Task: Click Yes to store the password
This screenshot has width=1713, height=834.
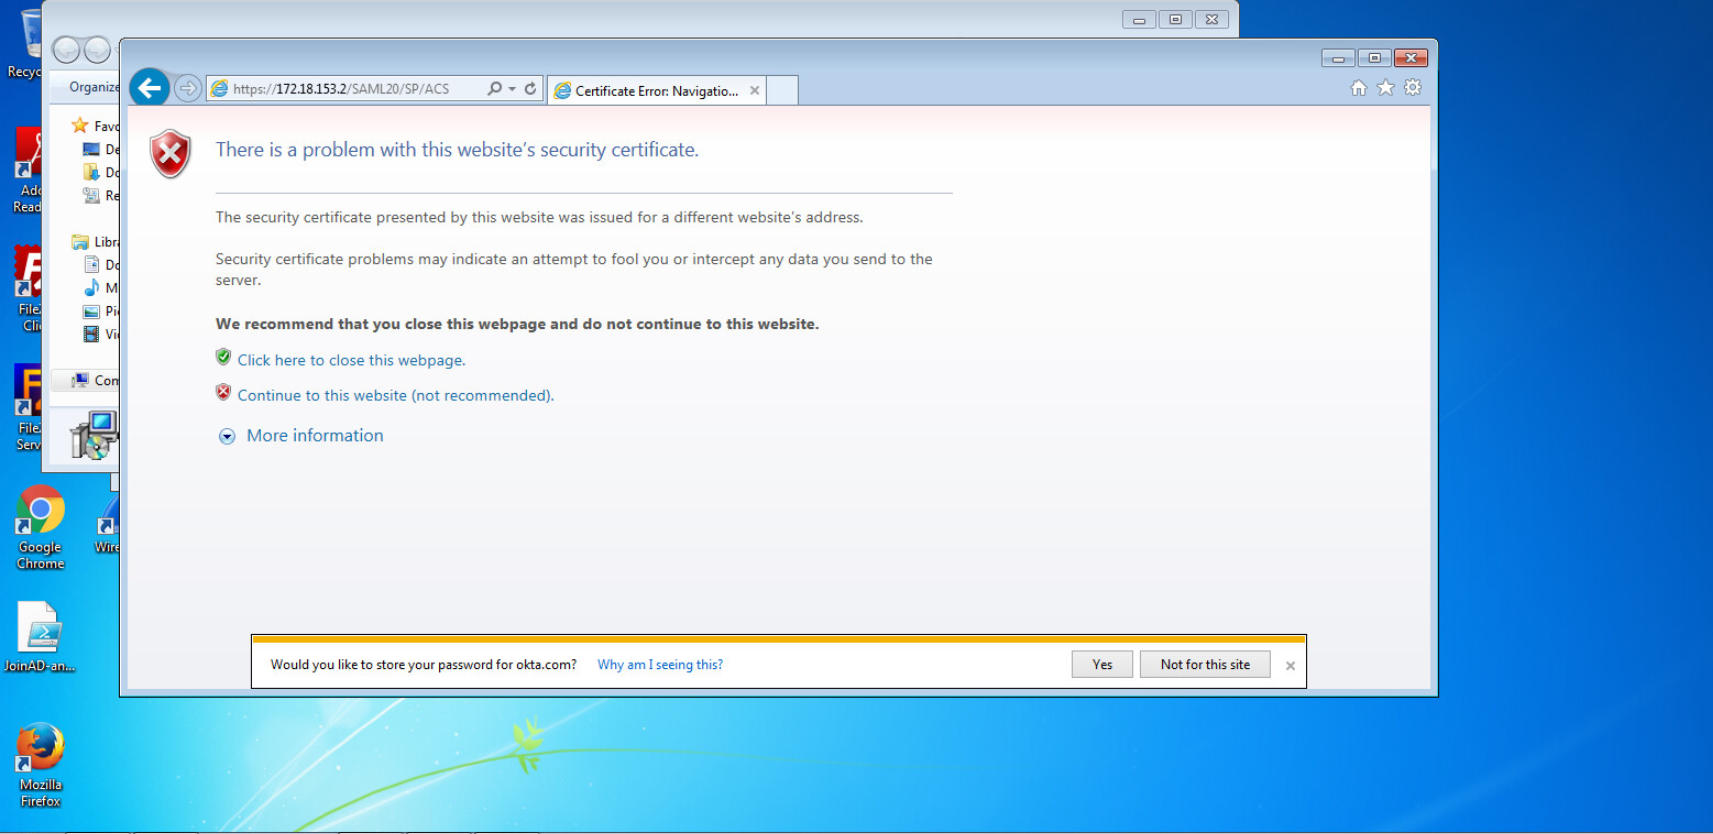Action: point(1102,664)
